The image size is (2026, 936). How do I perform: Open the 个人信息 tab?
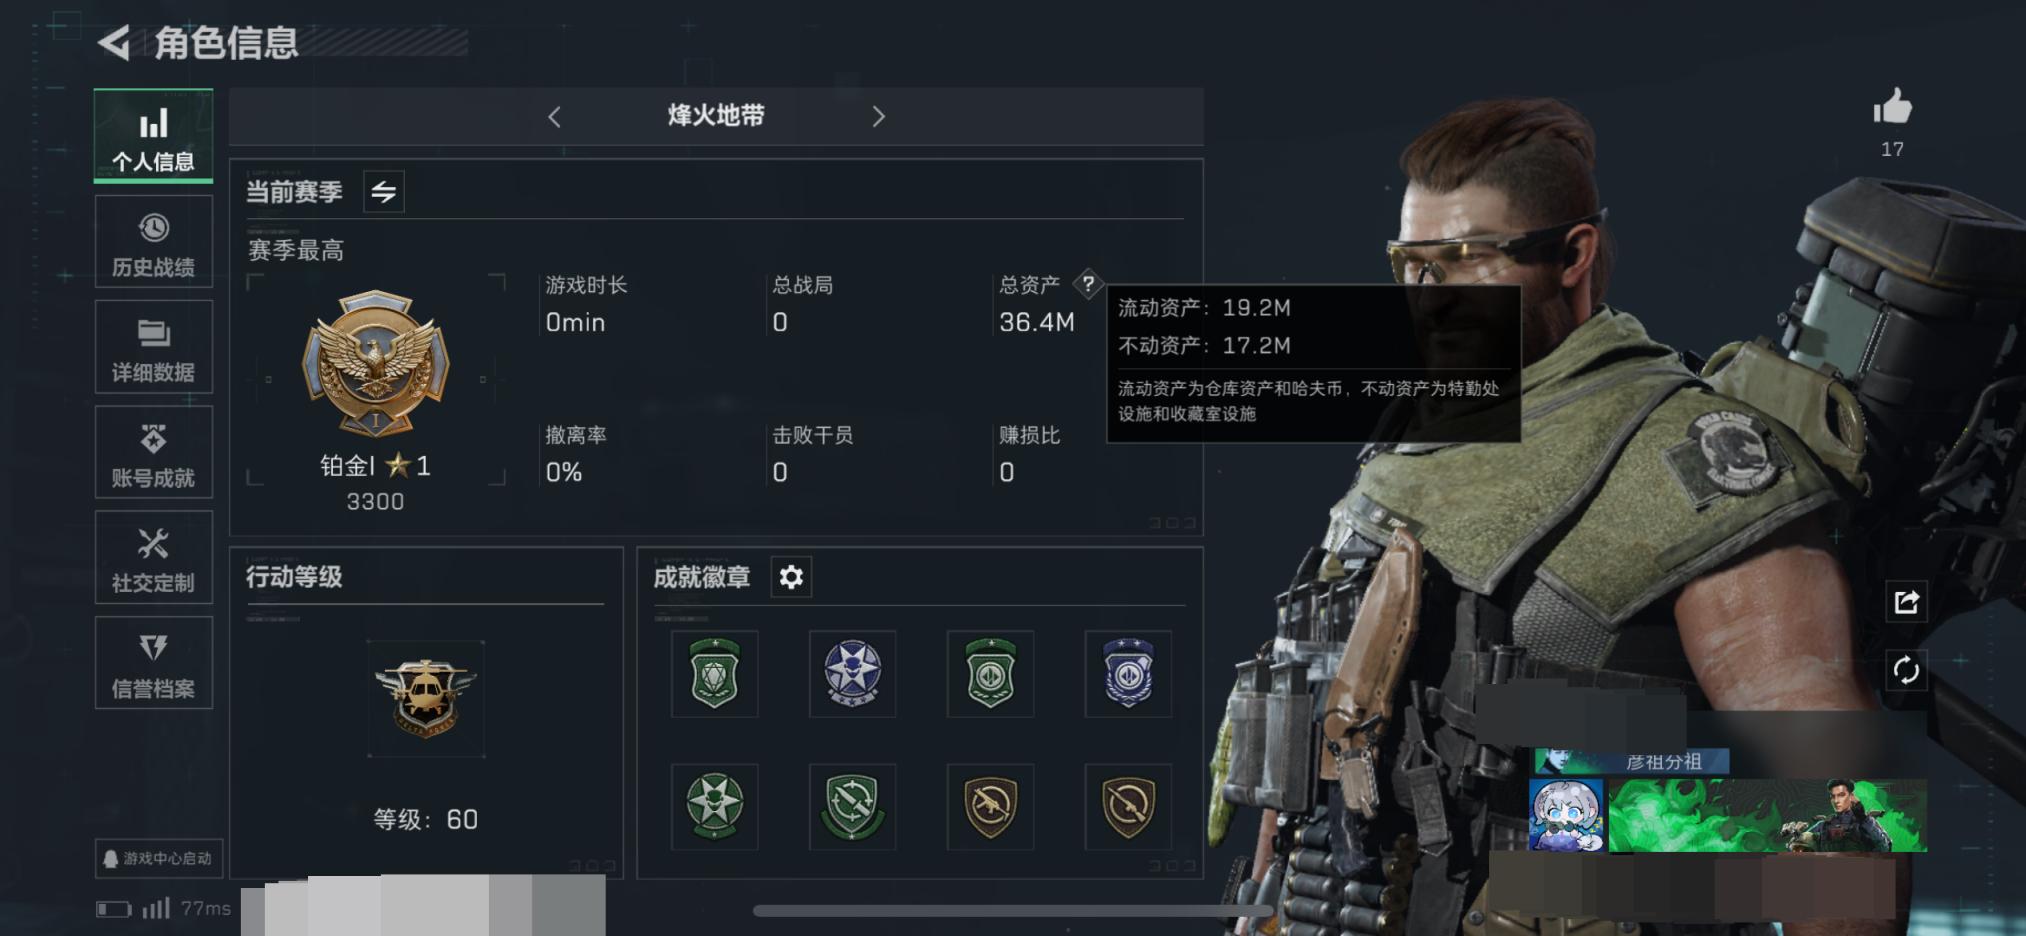[x=153, y=136]
